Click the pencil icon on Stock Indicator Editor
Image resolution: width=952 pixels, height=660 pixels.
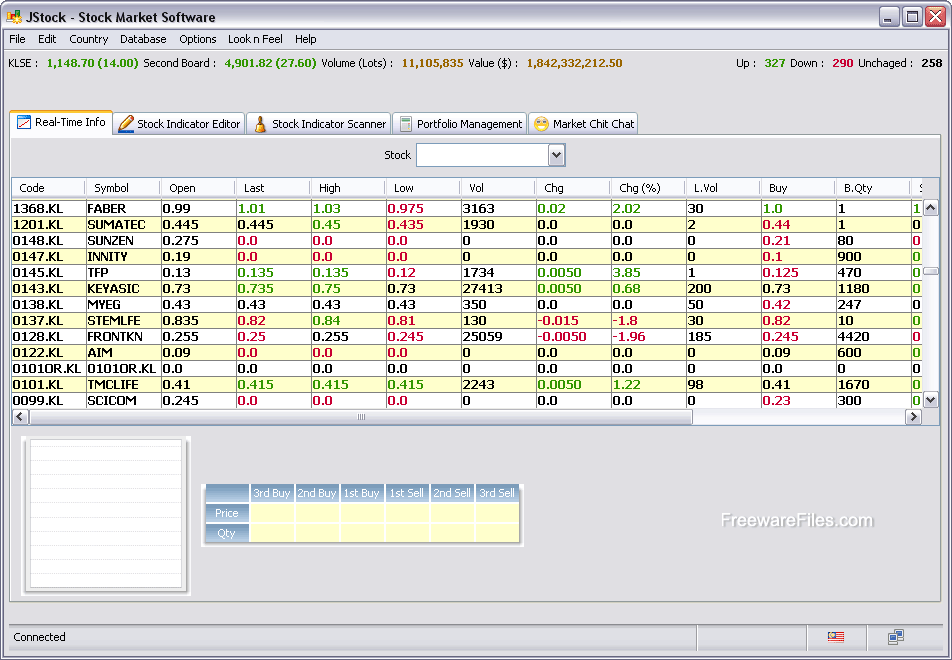point(126,124)
